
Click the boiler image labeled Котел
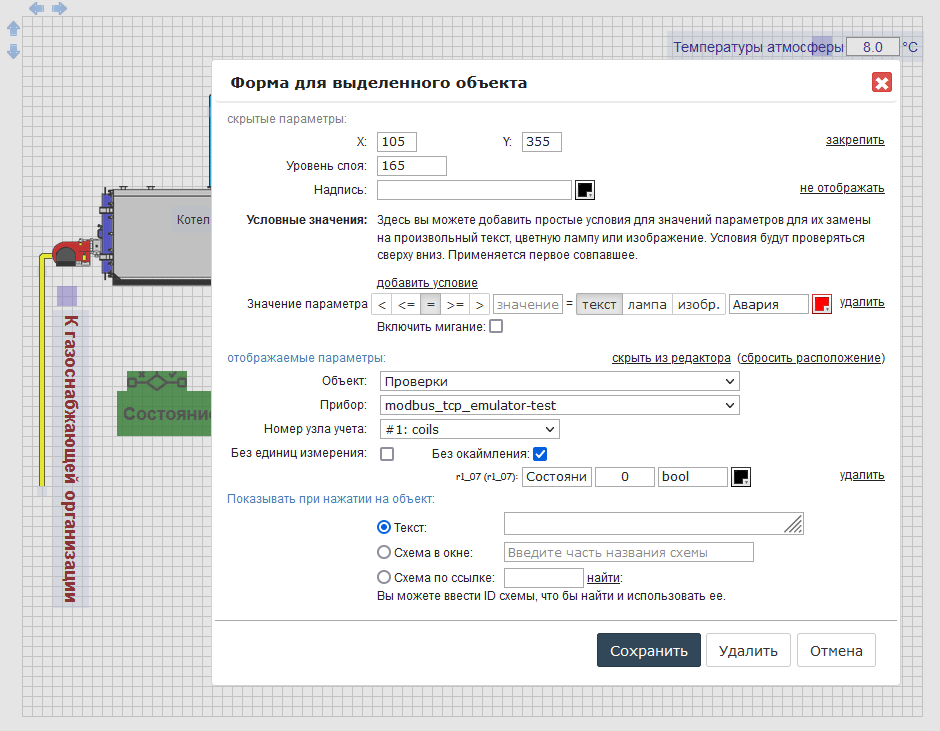tap(160, 235)
